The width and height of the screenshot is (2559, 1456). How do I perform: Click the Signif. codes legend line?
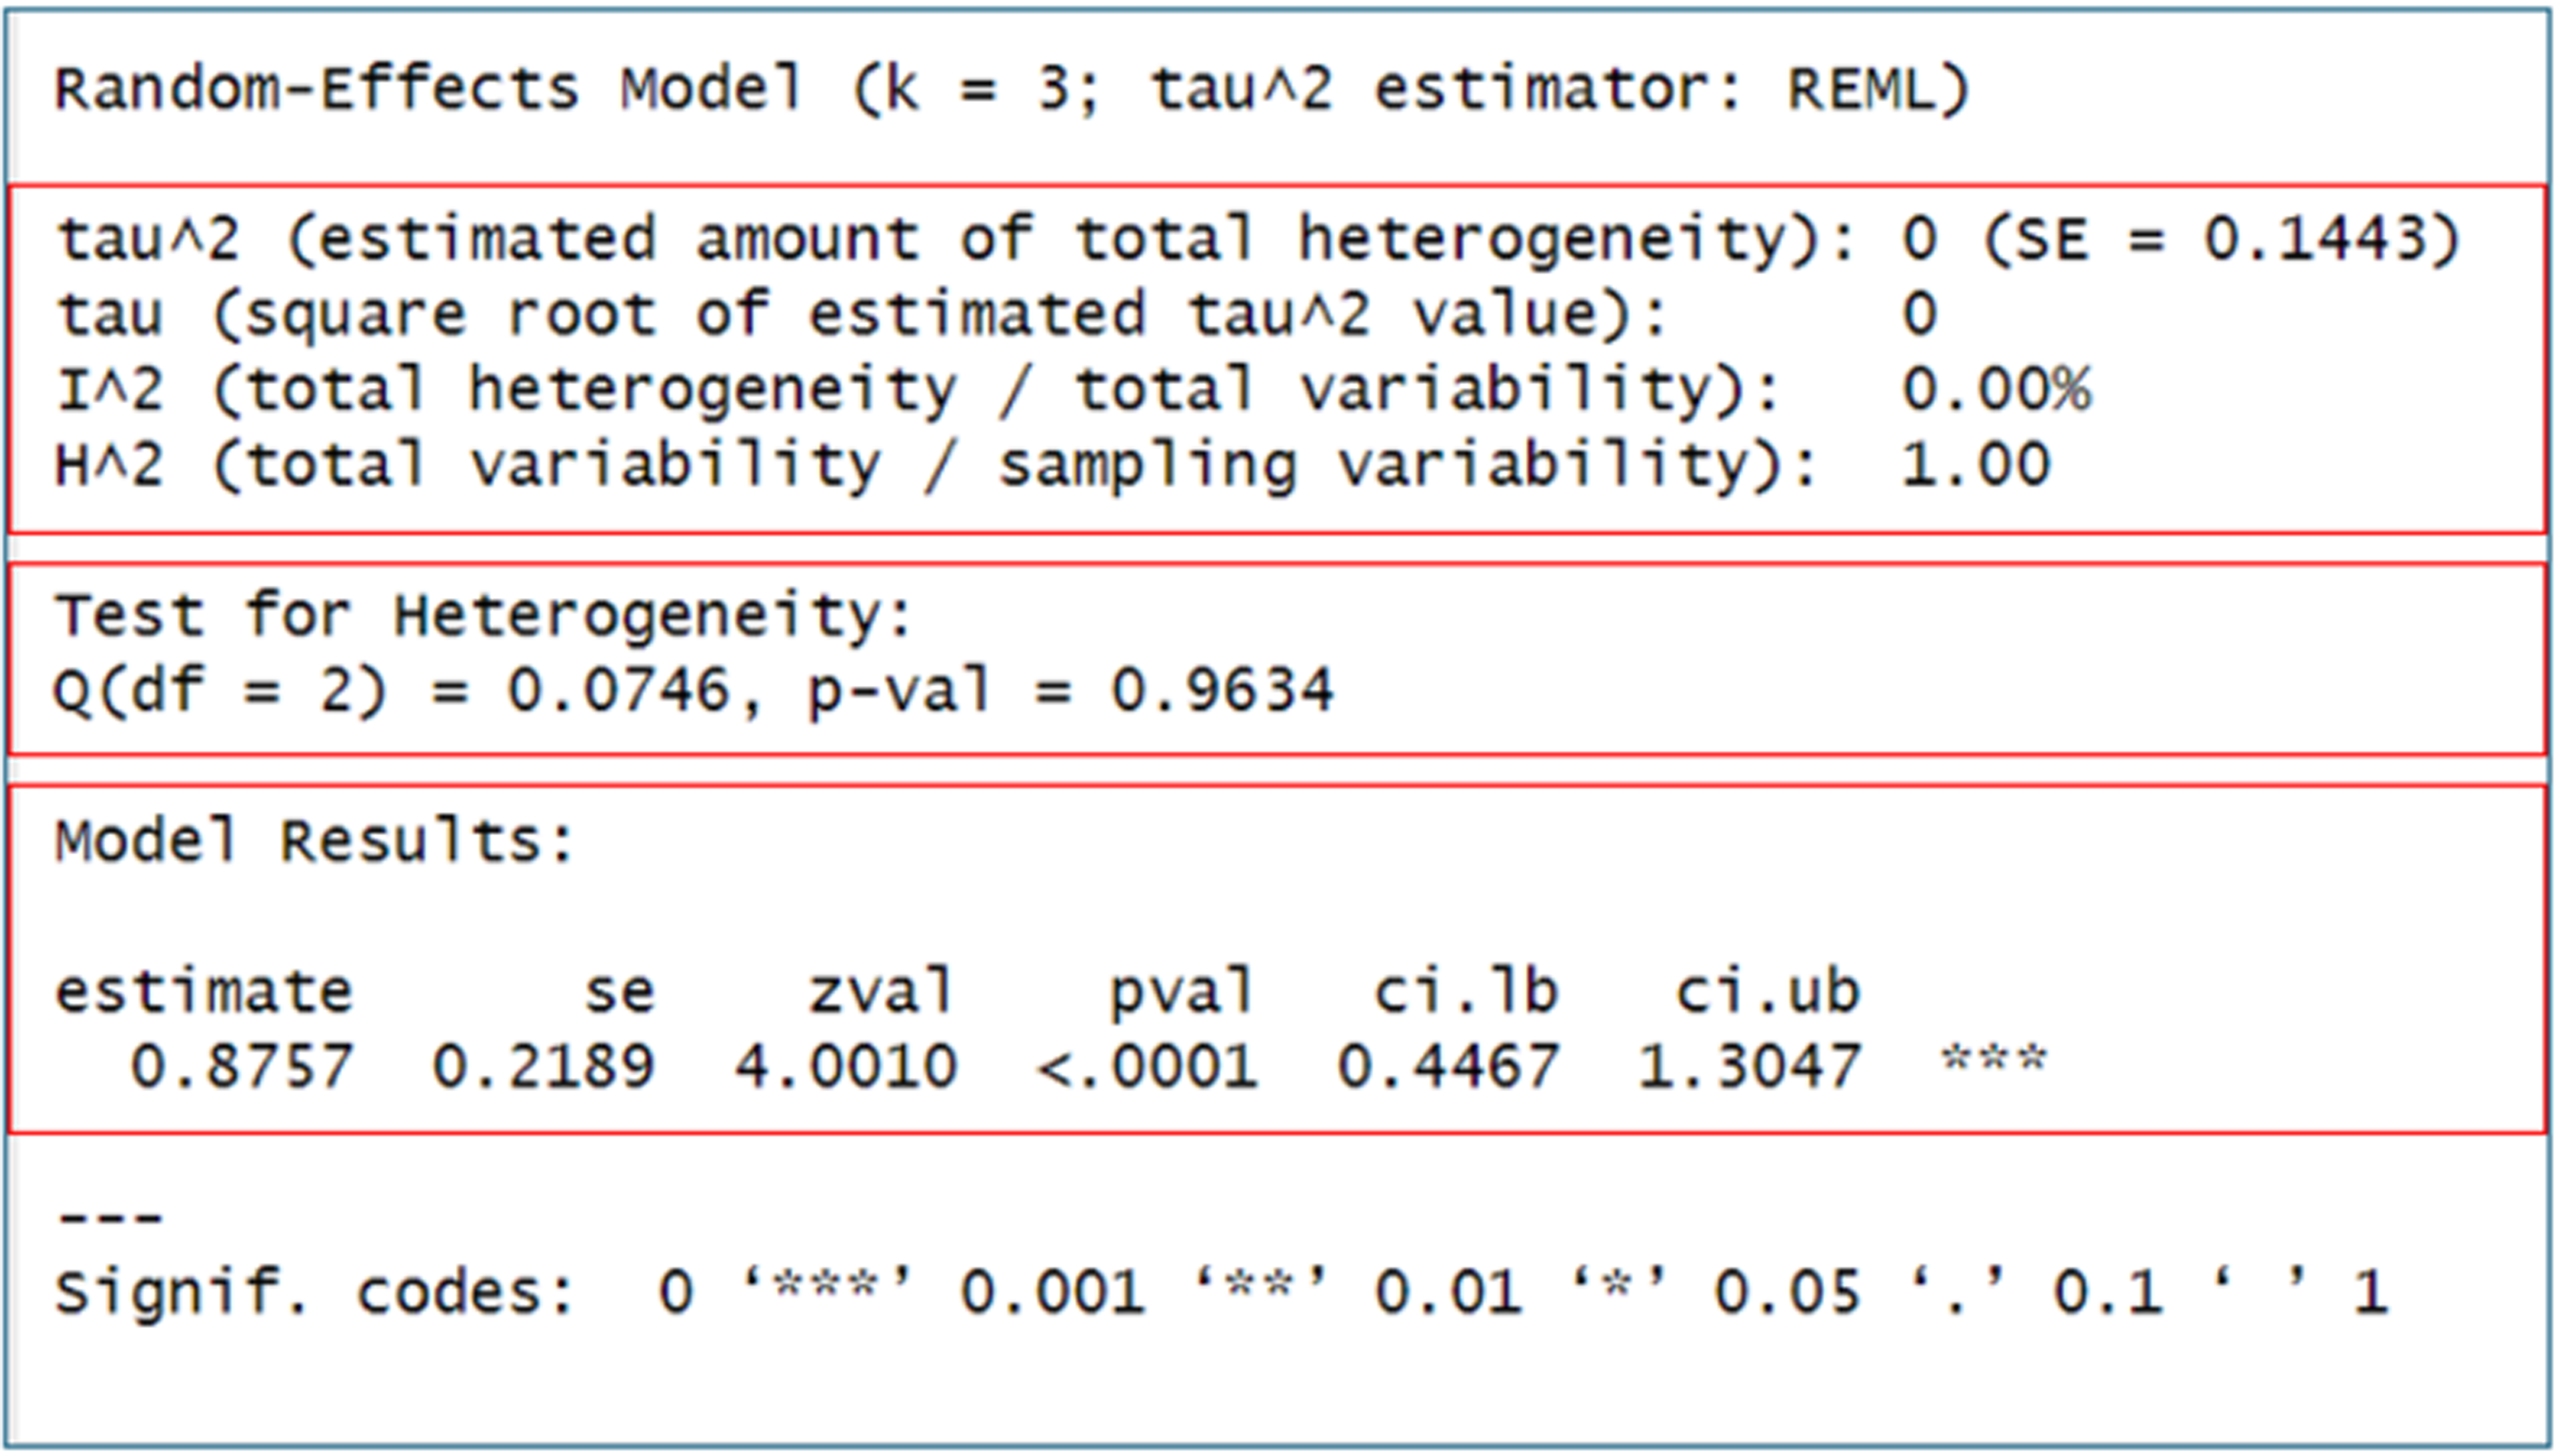1220,1292
